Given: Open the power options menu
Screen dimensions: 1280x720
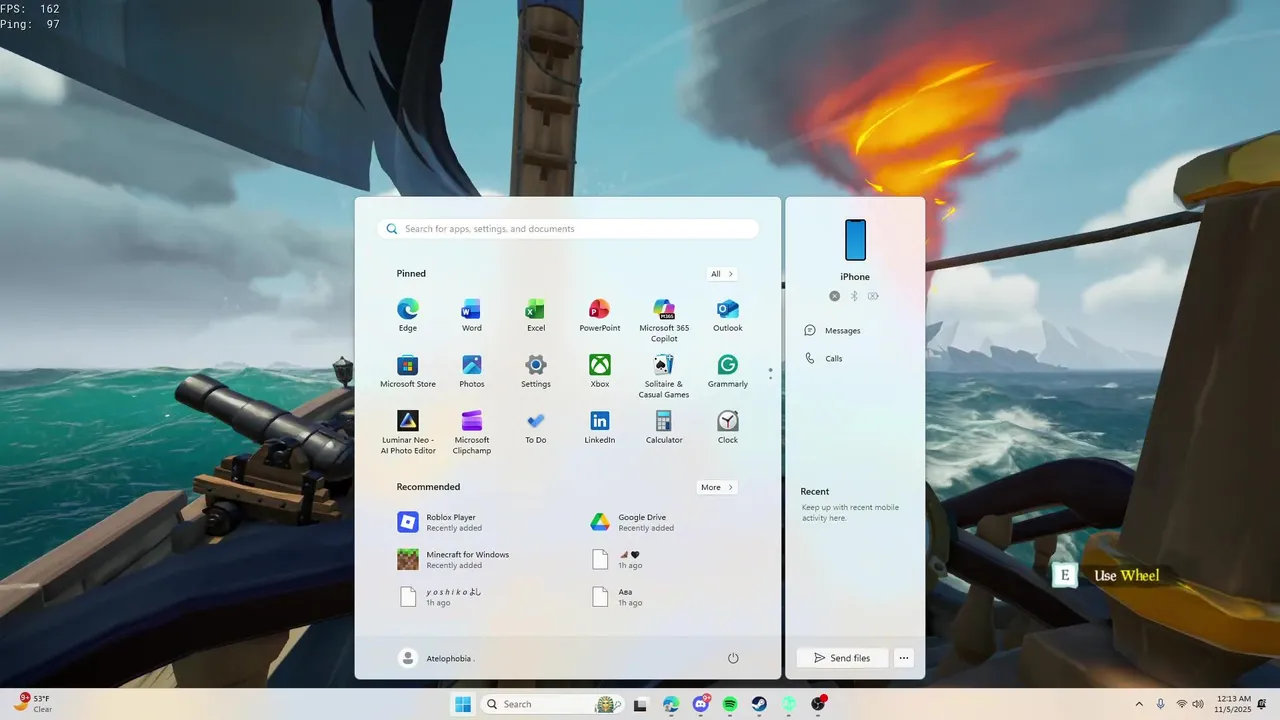Looking at the screenshot, I should coord(733,658).
